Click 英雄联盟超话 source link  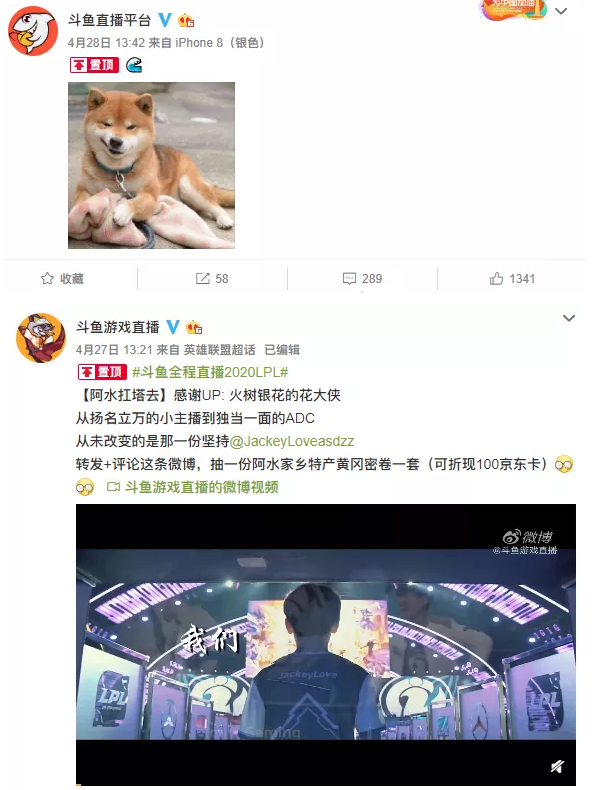click(219, 350)
